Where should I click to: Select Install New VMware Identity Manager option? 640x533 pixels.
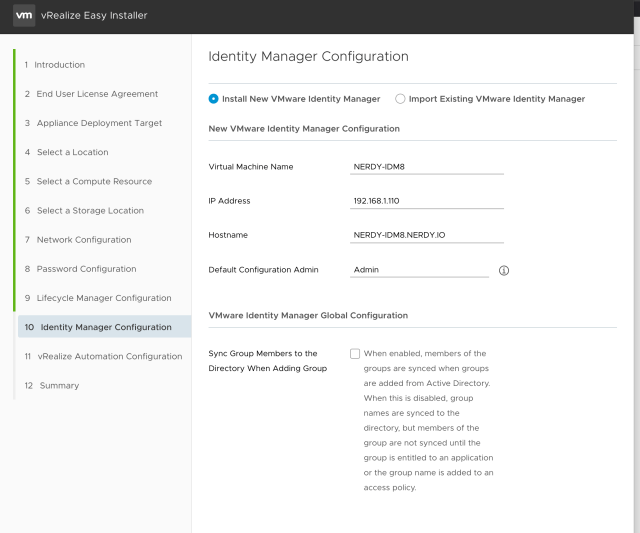214,99
